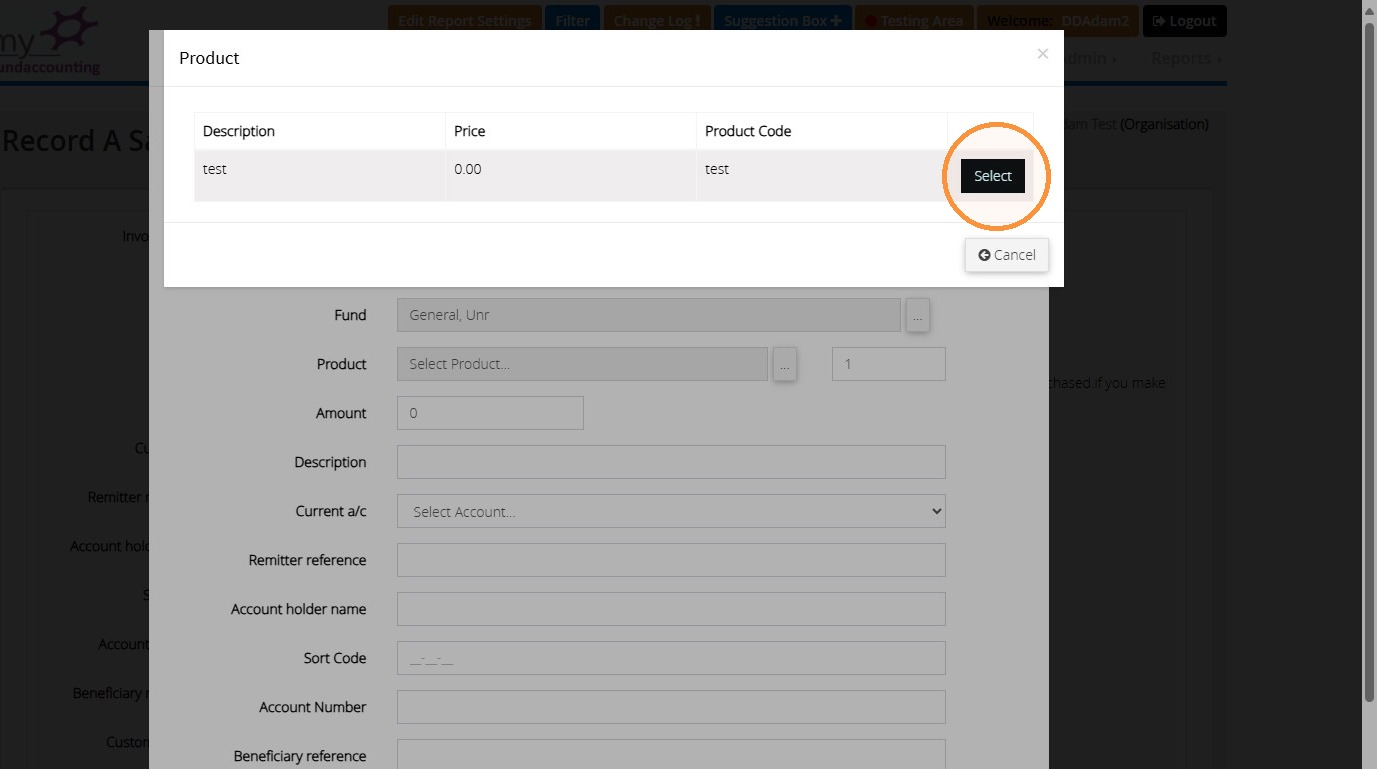Open Edit Report Settings

point(464,20)
